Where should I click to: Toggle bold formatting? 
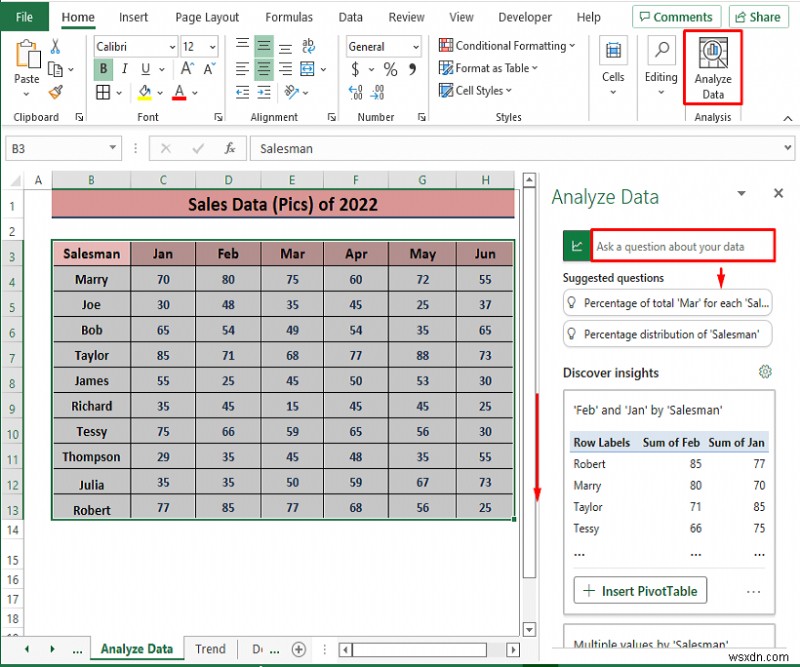tap(104, 68)
